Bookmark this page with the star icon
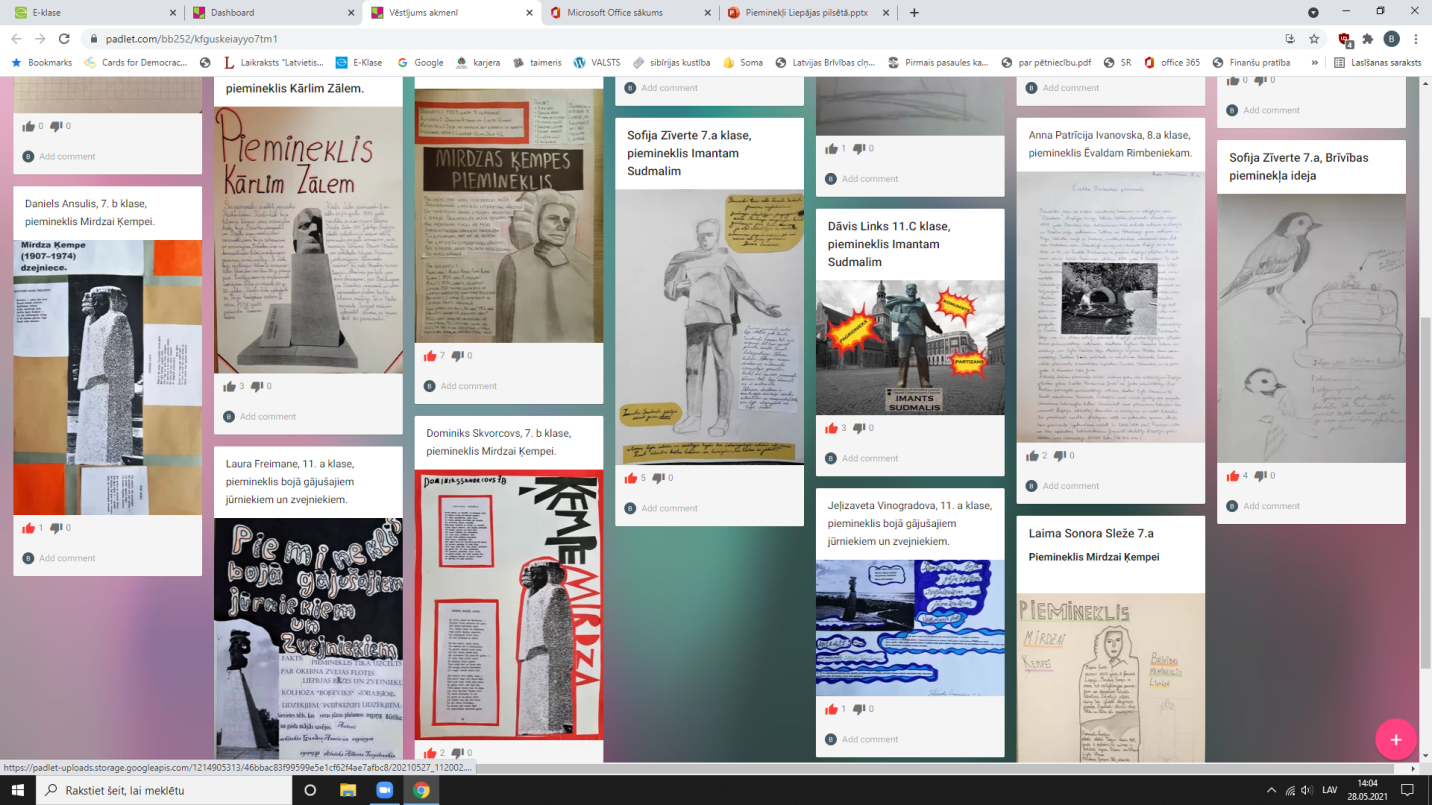The image size is (1432, 805). point(1314,39)
